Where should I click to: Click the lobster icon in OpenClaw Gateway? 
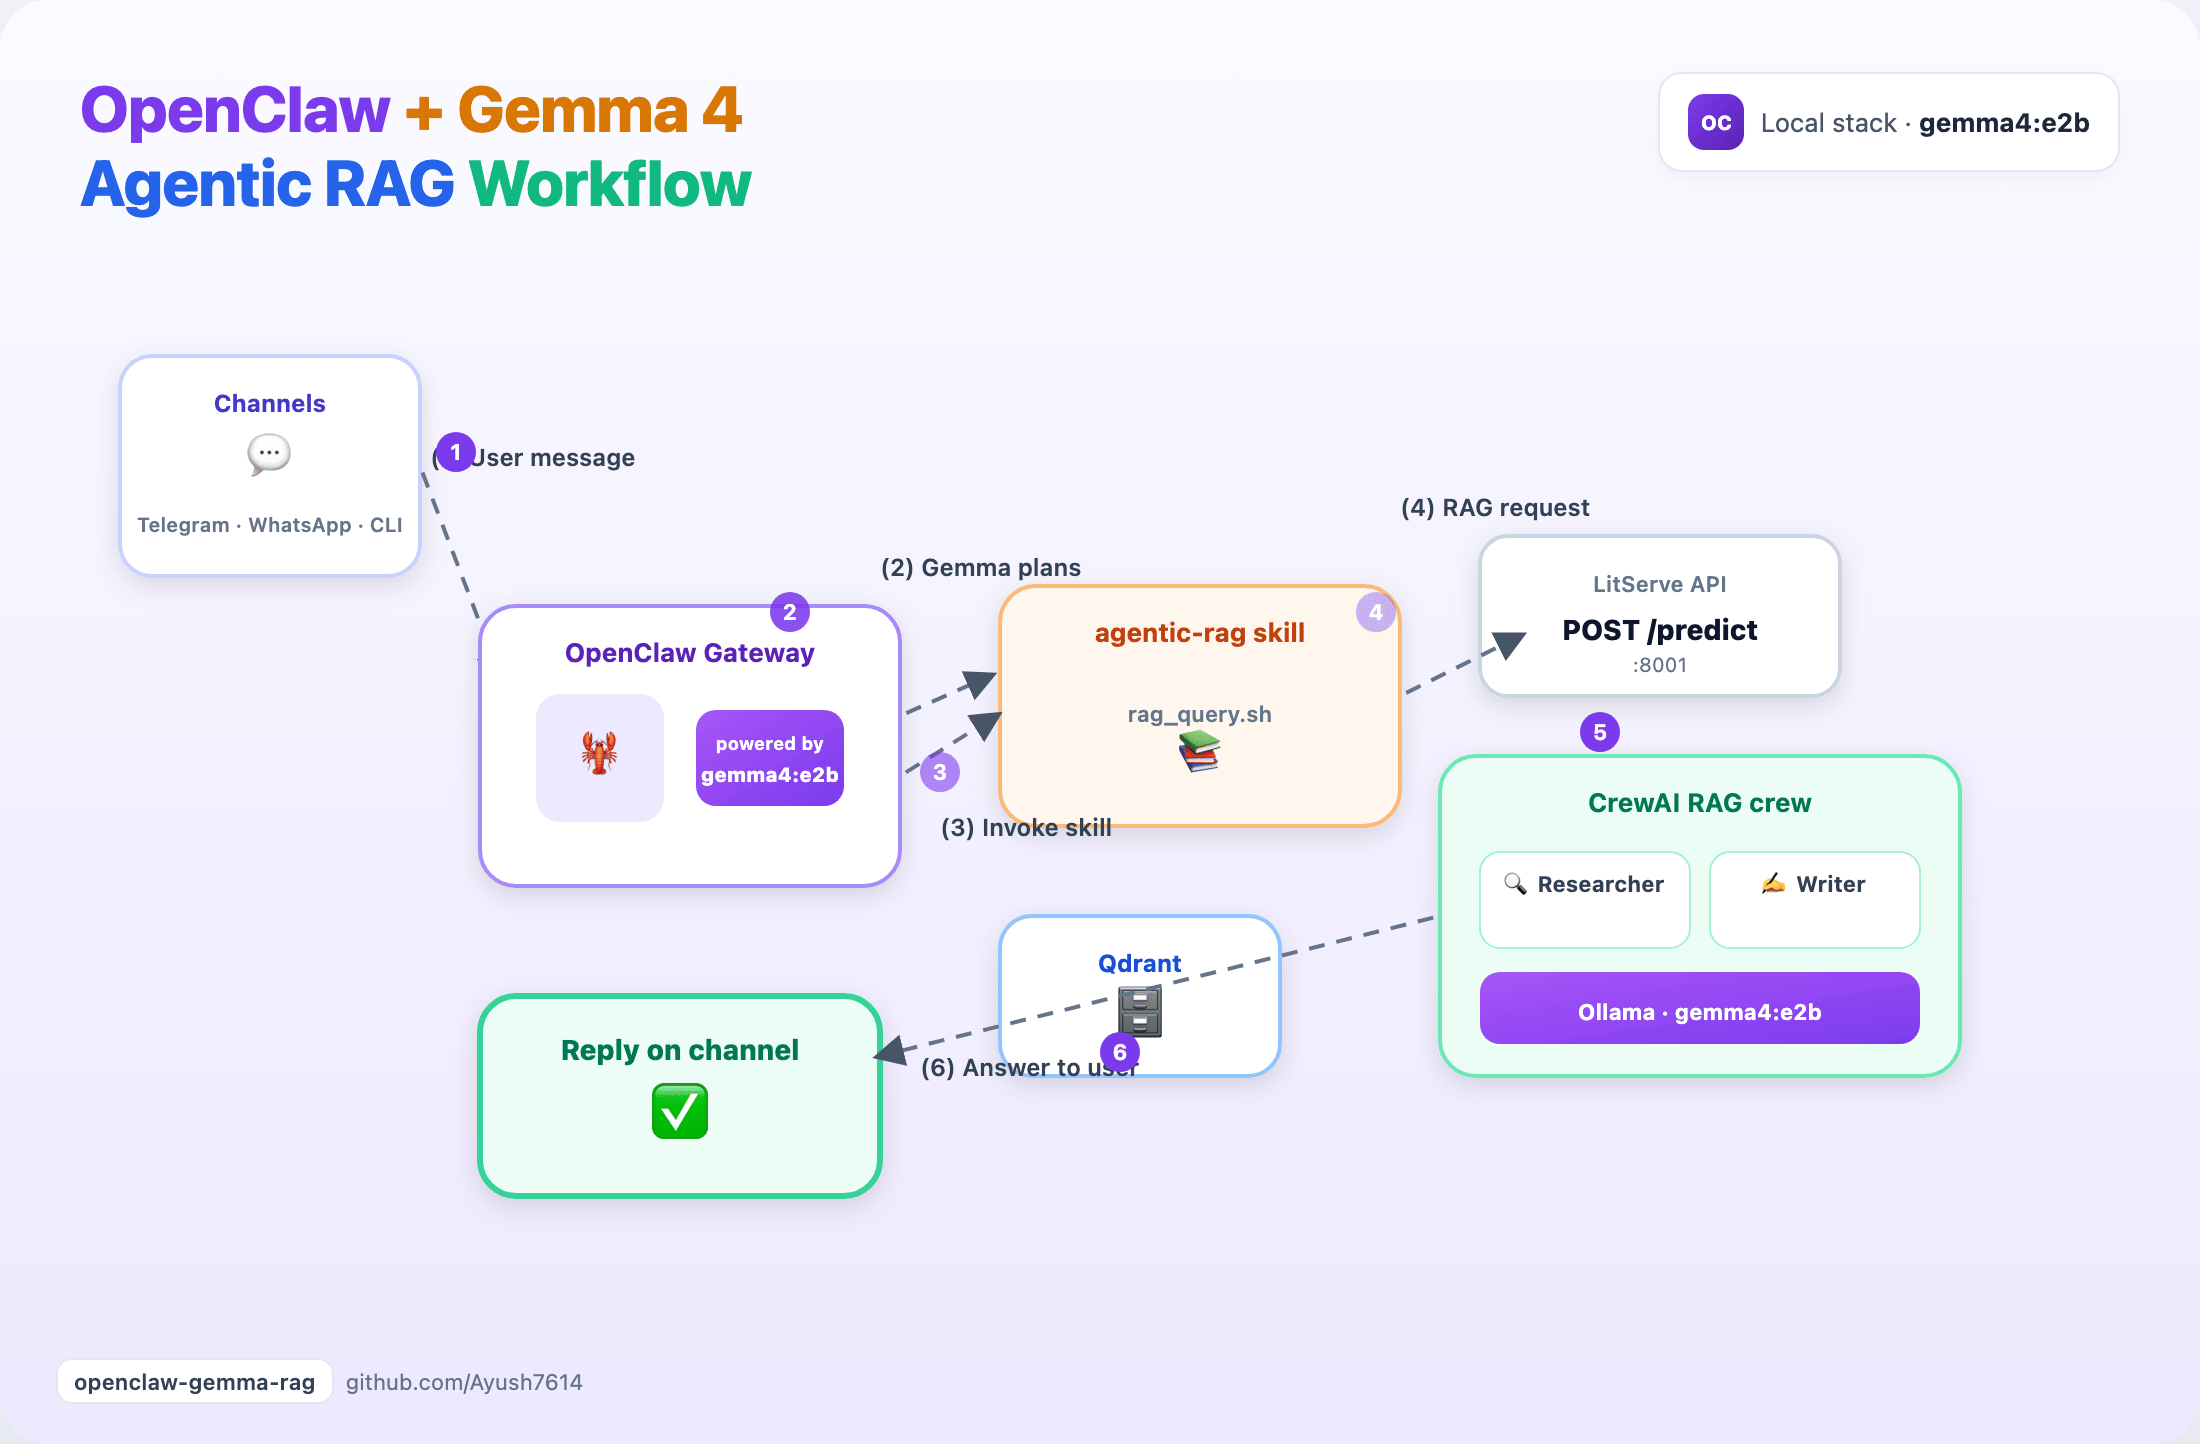click(x=600, y=754)
